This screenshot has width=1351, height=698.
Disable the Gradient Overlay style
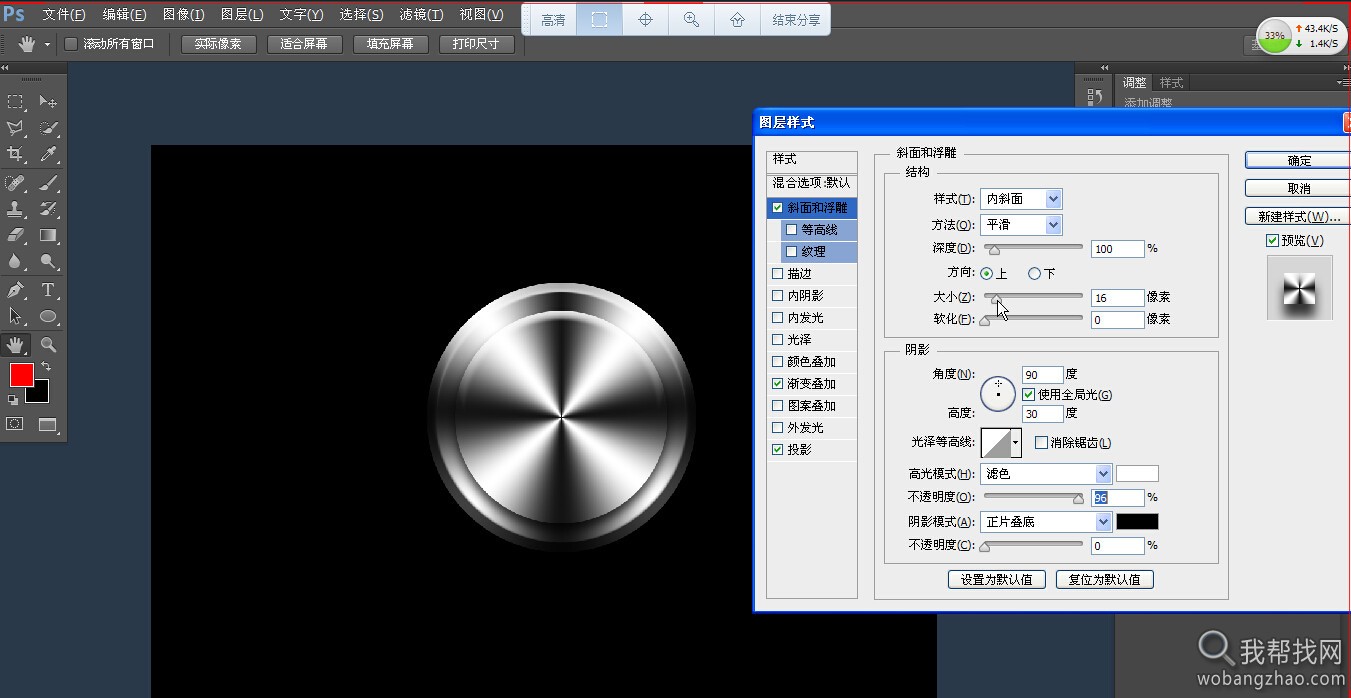(778, 384)
